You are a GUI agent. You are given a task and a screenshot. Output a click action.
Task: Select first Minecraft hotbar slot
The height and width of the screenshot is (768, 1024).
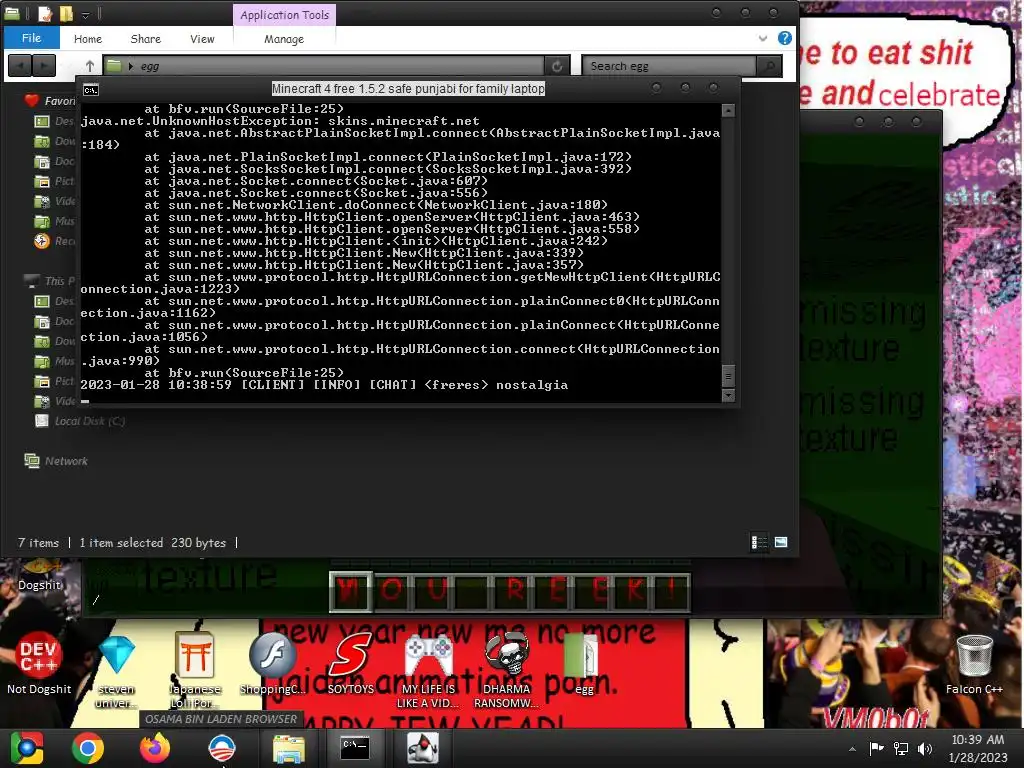(351, 591)
